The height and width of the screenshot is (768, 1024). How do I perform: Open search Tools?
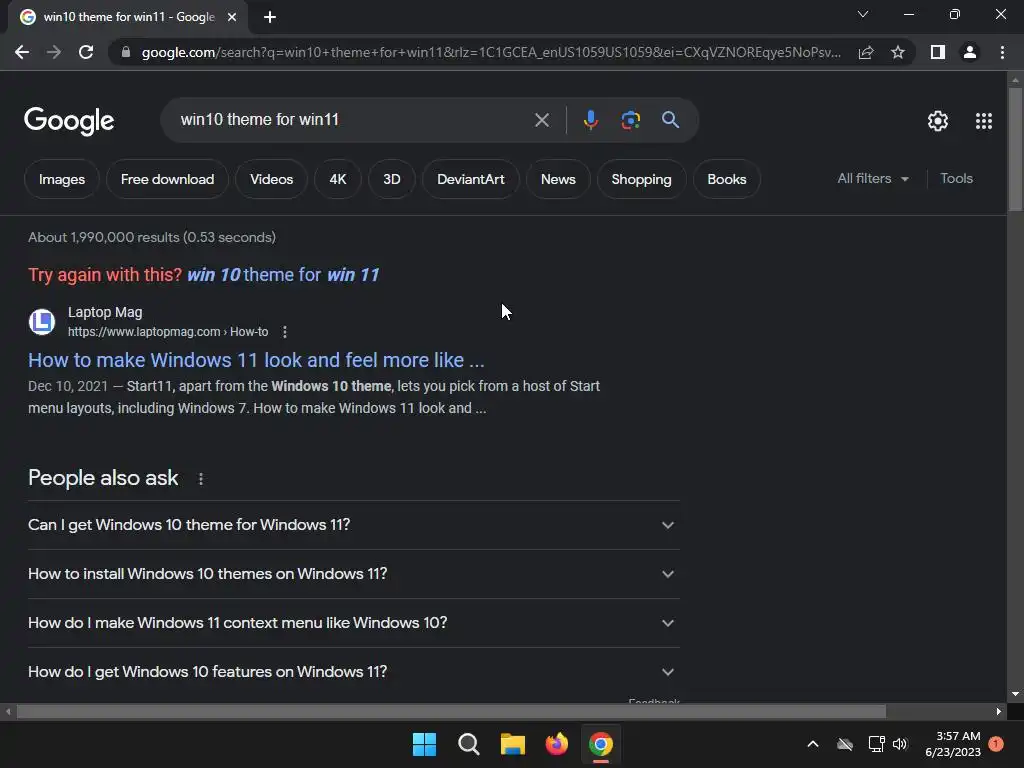point(956,178)
